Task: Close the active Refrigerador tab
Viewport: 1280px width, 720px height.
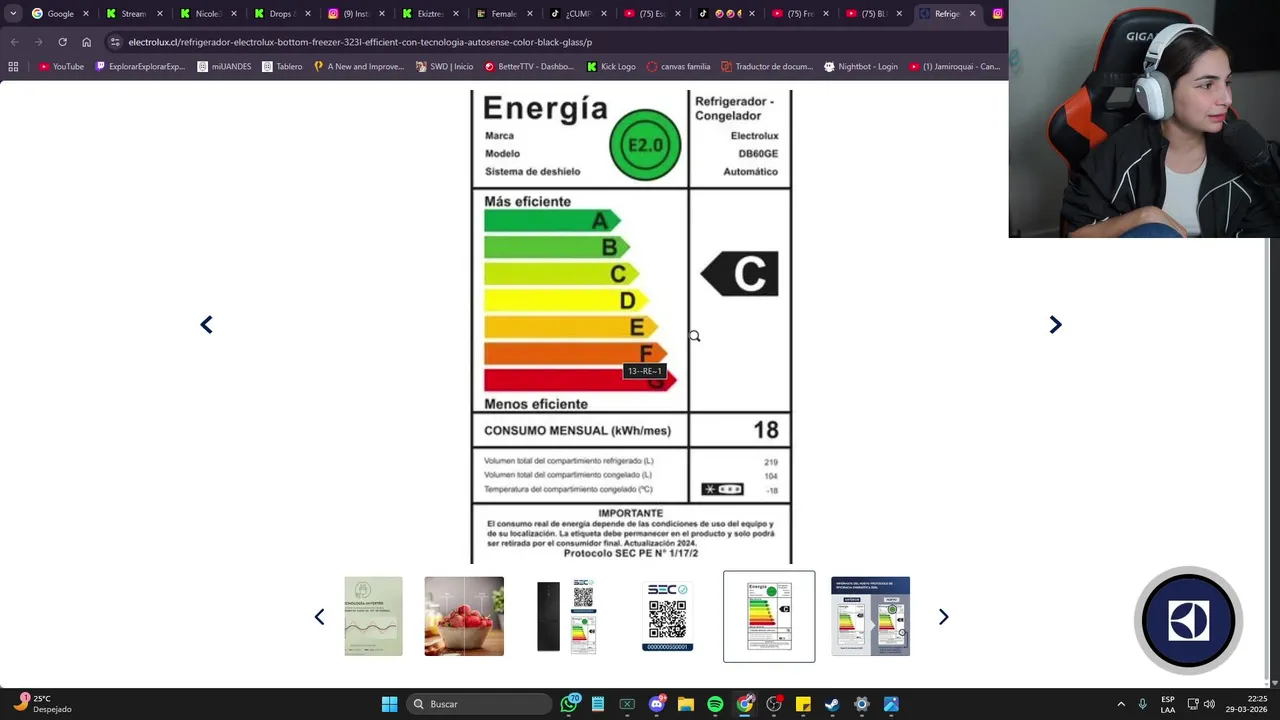Action: 972,14
